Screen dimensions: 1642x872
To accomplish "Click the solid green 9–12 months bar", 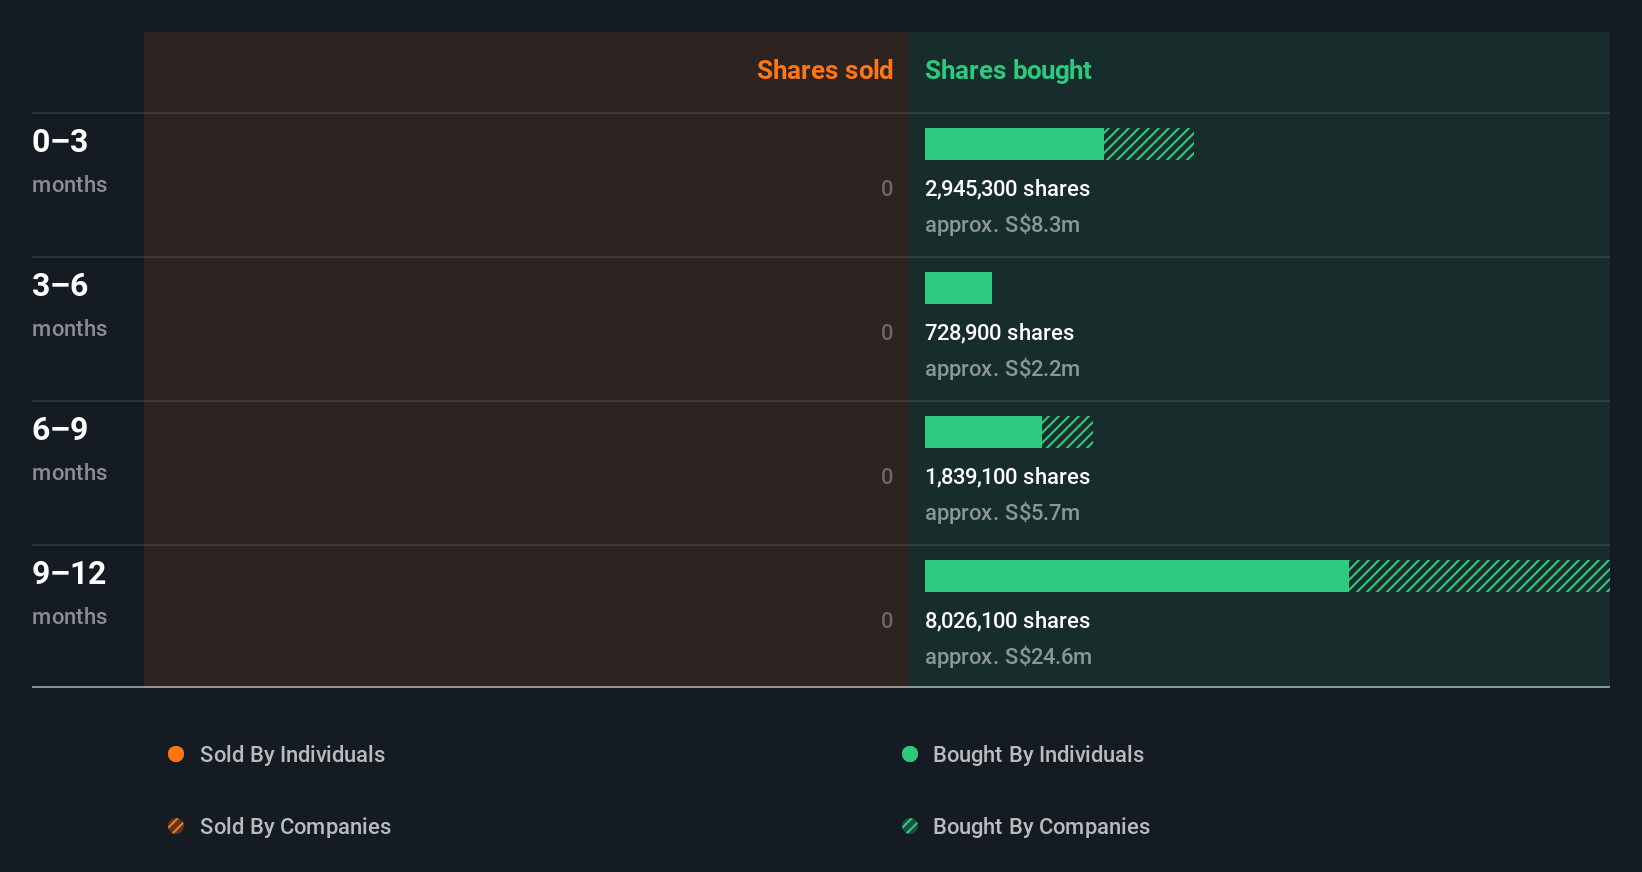I will click(x=1136, y=576).
